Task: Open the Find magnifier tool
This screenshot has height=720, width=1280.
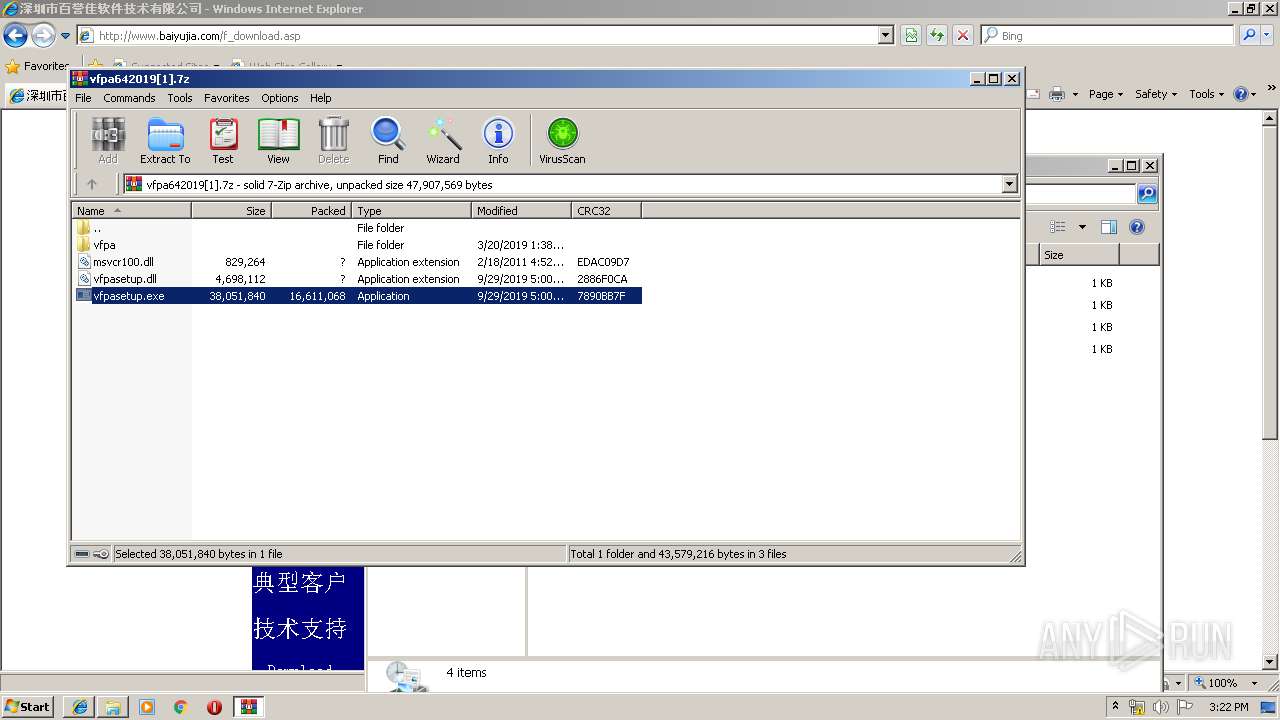Action: click(x=388, y=141)
